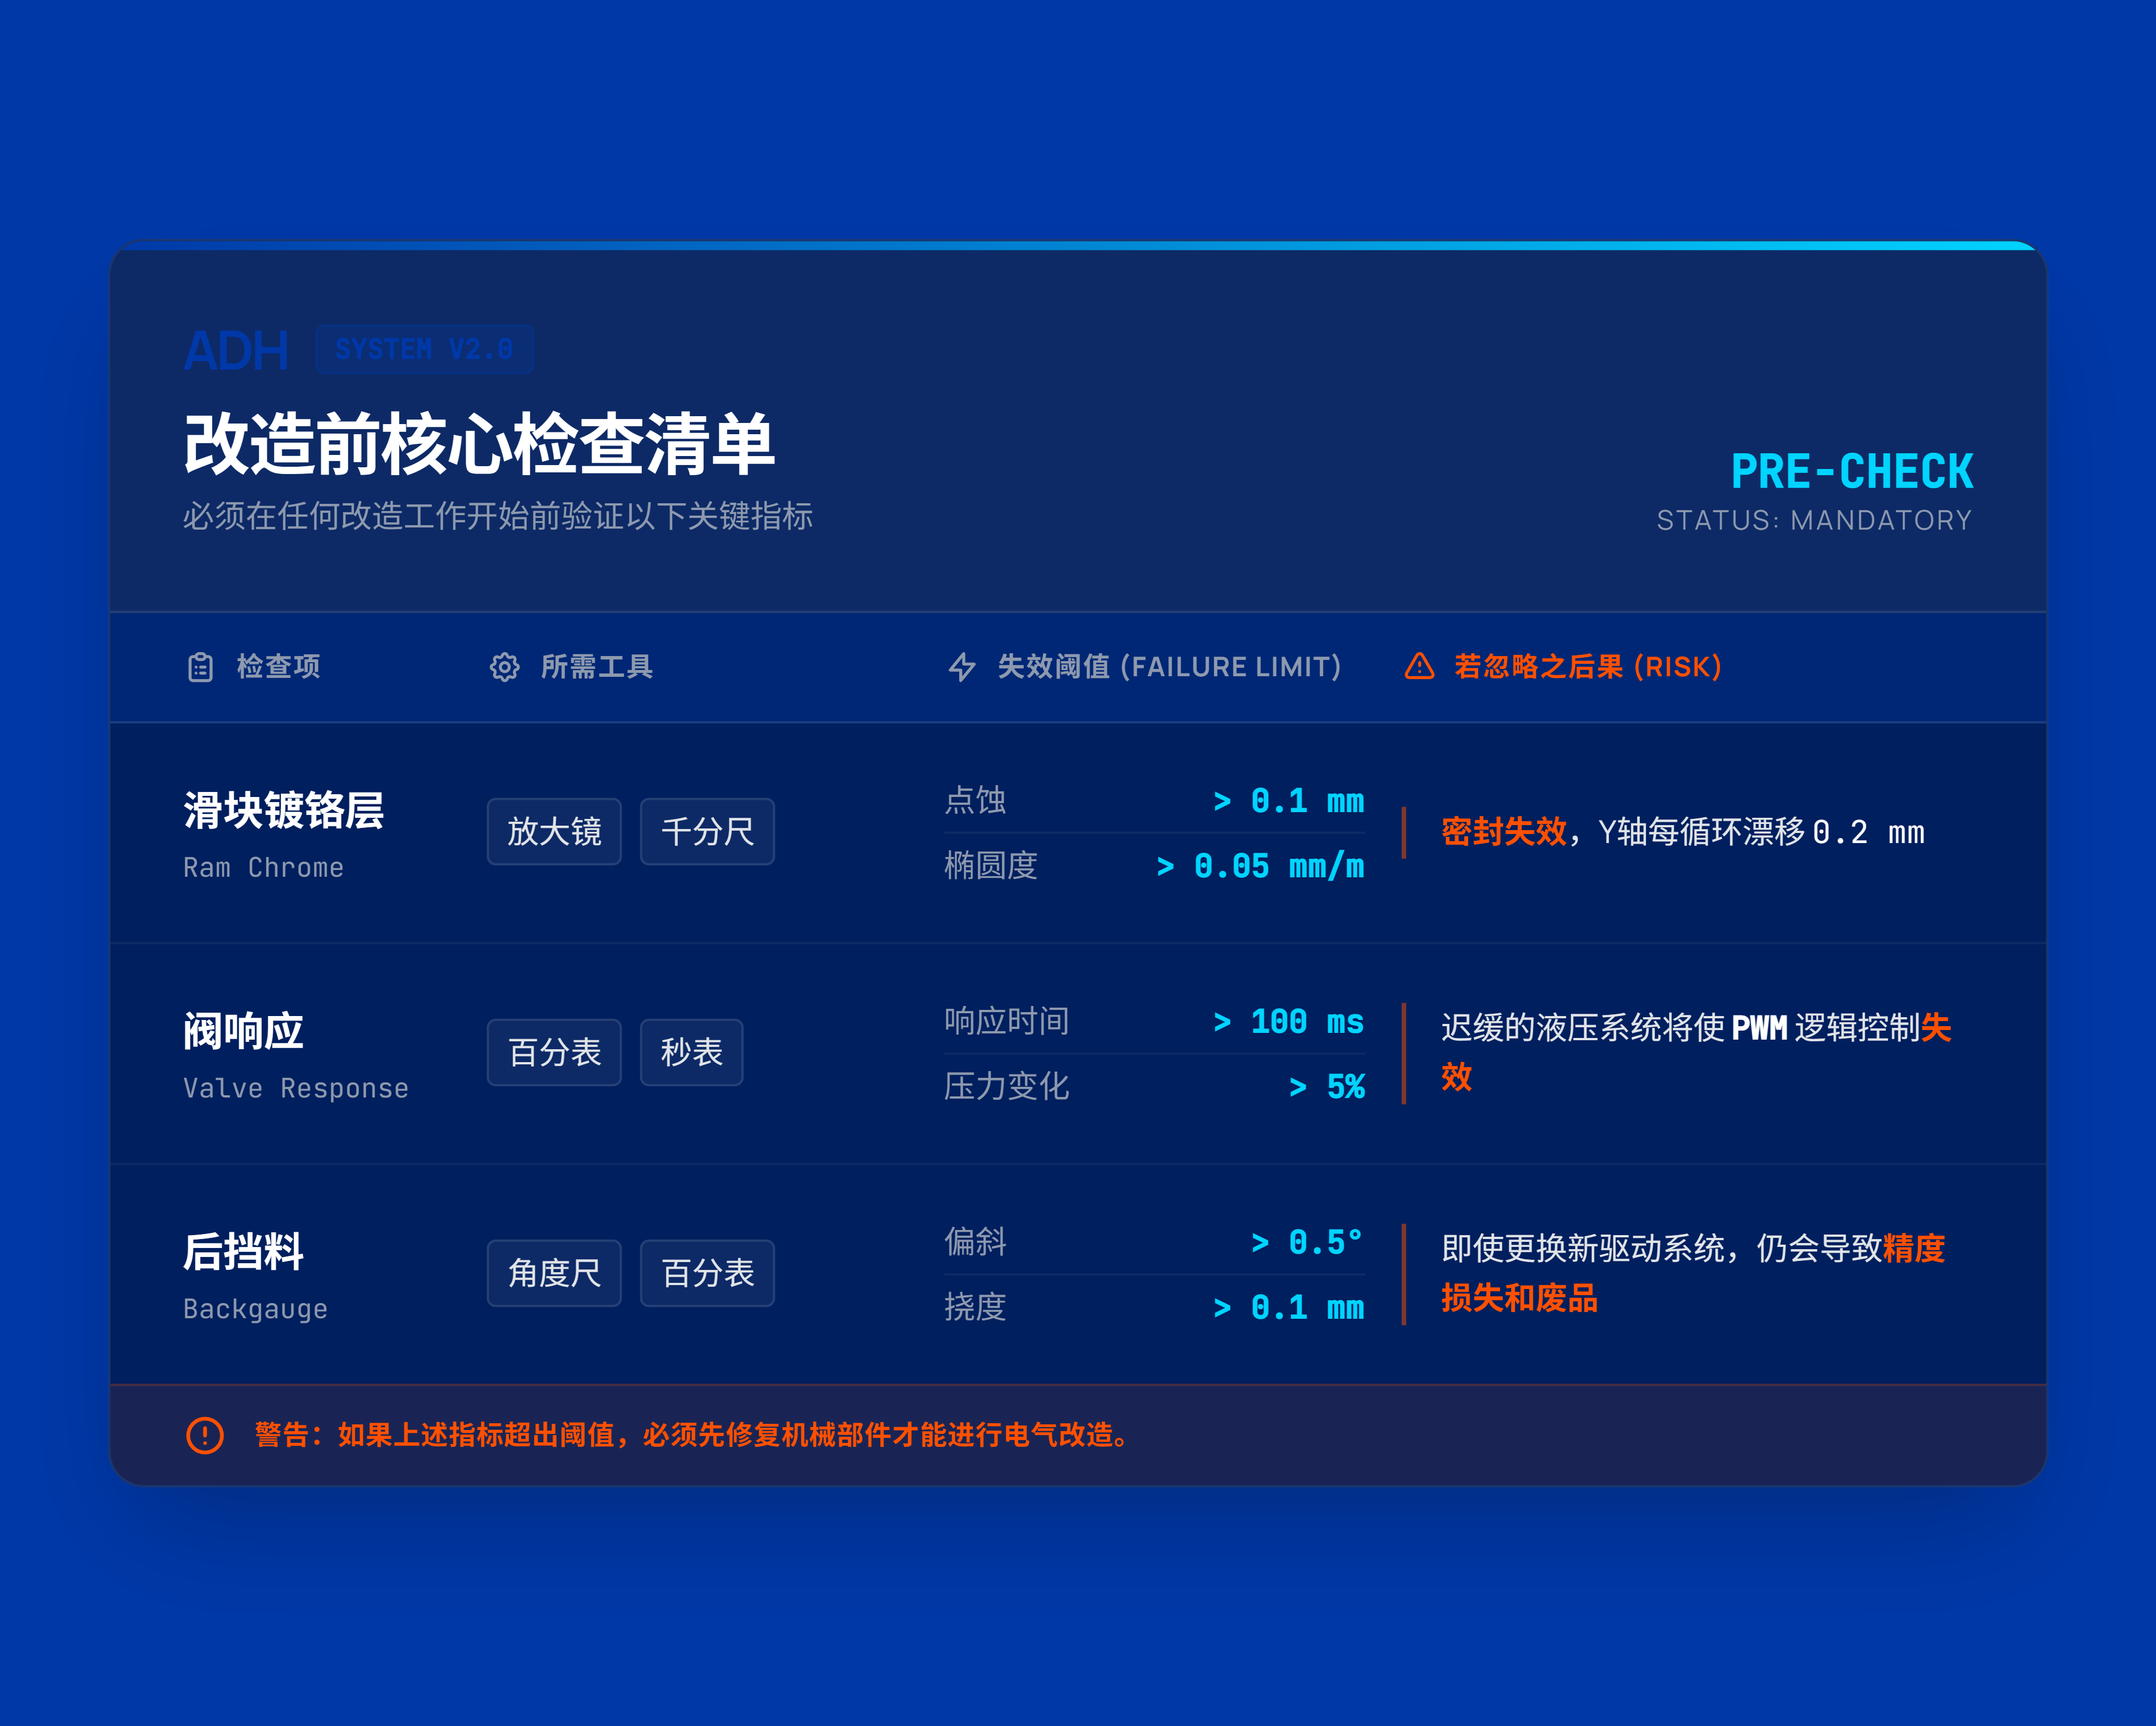
Task: Click the warning triangle risk icon
Action: 1419,667
